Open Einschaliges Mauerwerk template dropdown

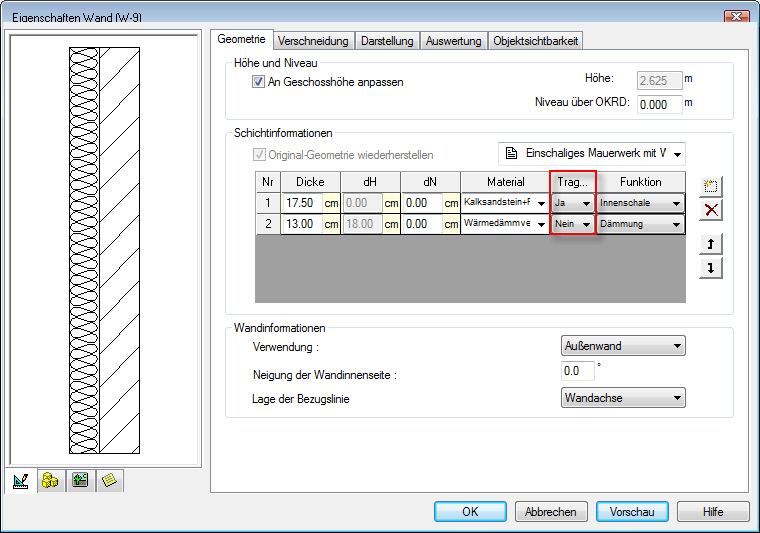pos(592,154)
